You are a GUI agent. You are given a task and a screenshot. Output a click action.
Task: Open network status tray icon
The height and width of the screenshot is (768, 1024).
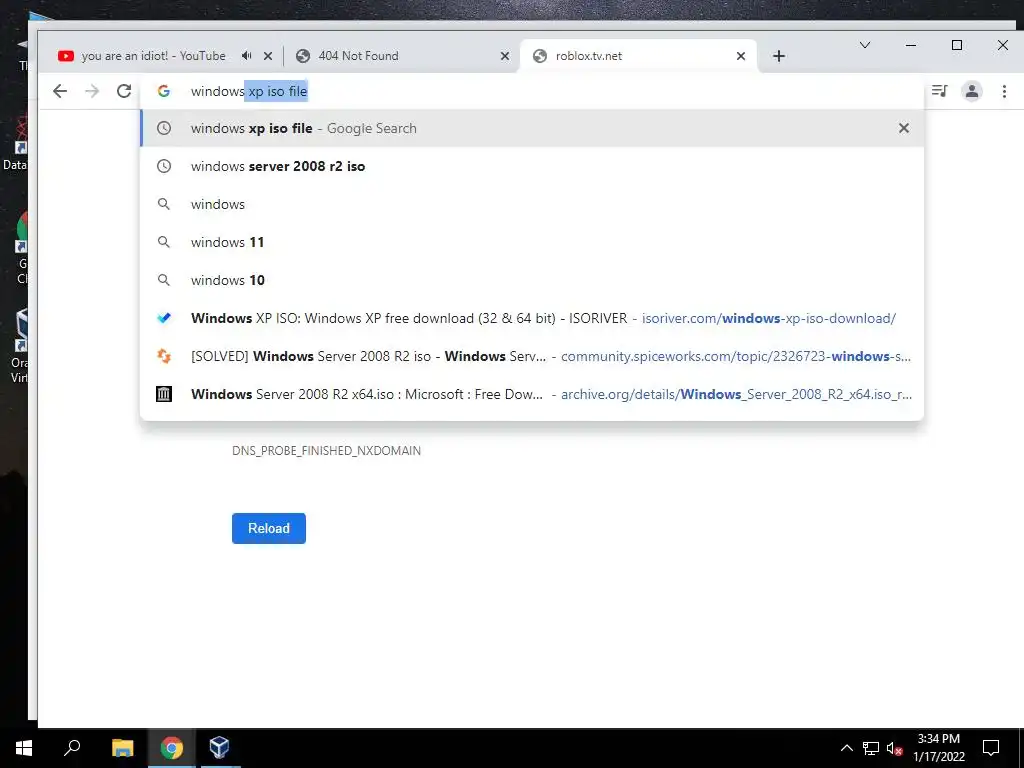[x=871, y=748]
